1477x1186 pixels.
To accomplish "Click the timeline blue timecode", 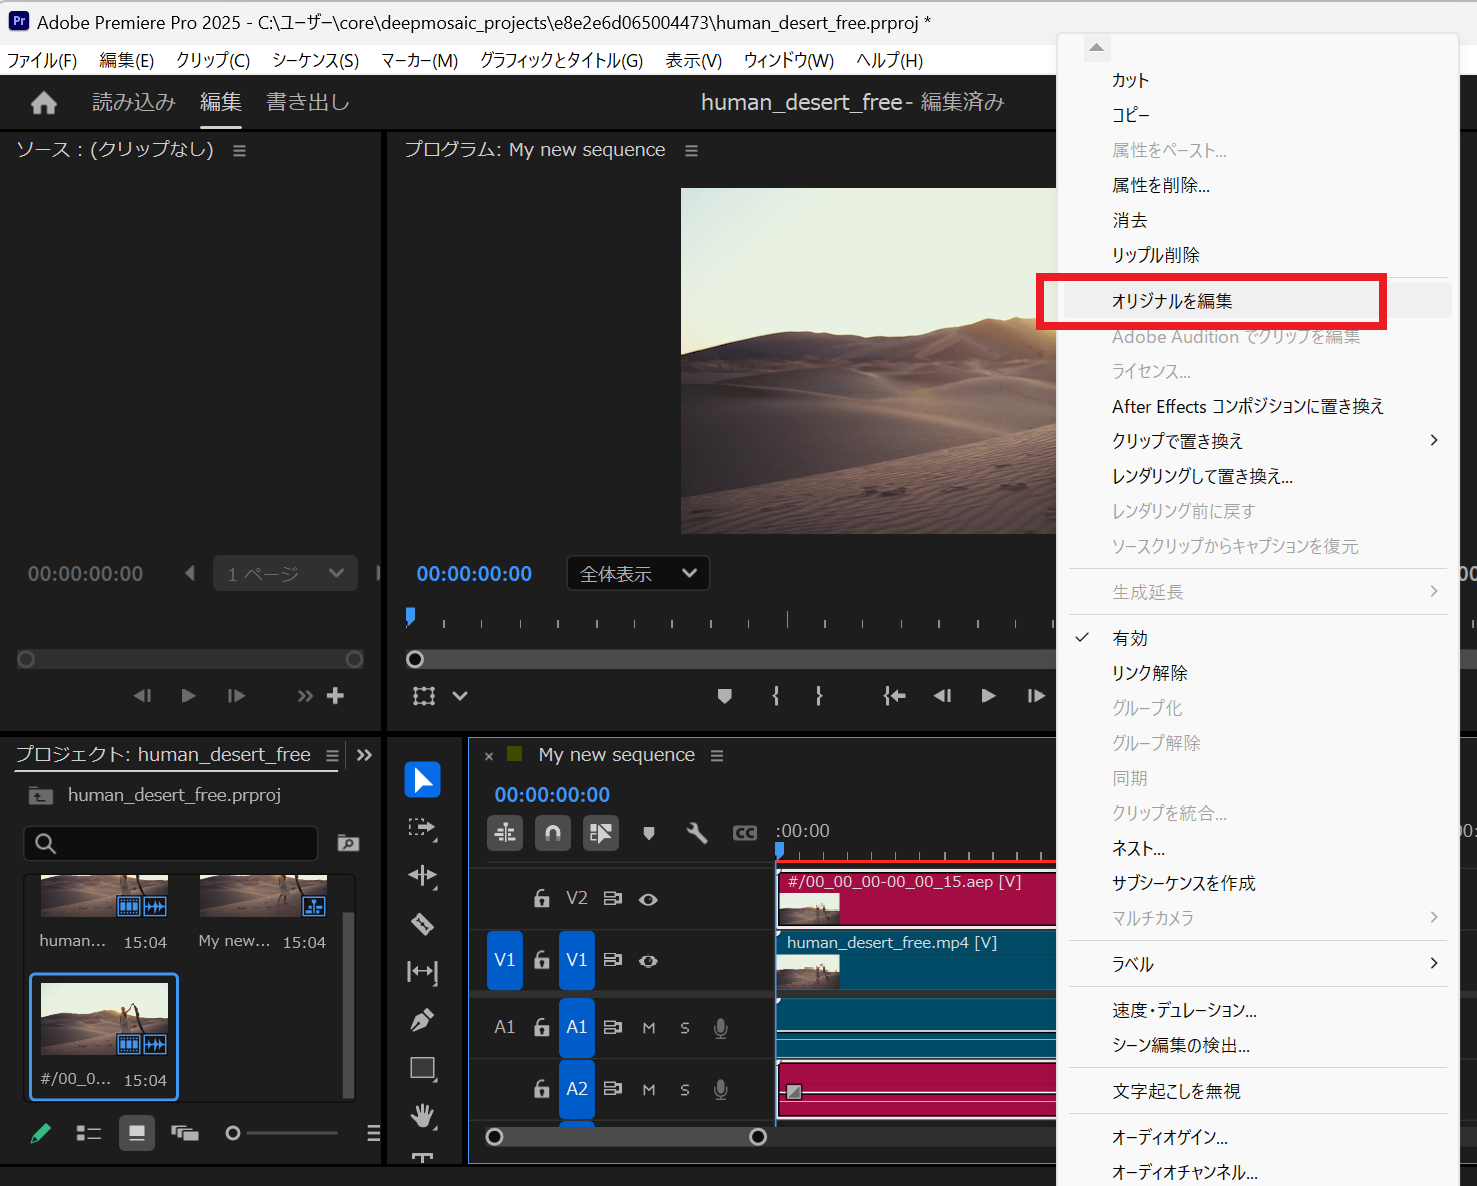I will click(552, 795).
